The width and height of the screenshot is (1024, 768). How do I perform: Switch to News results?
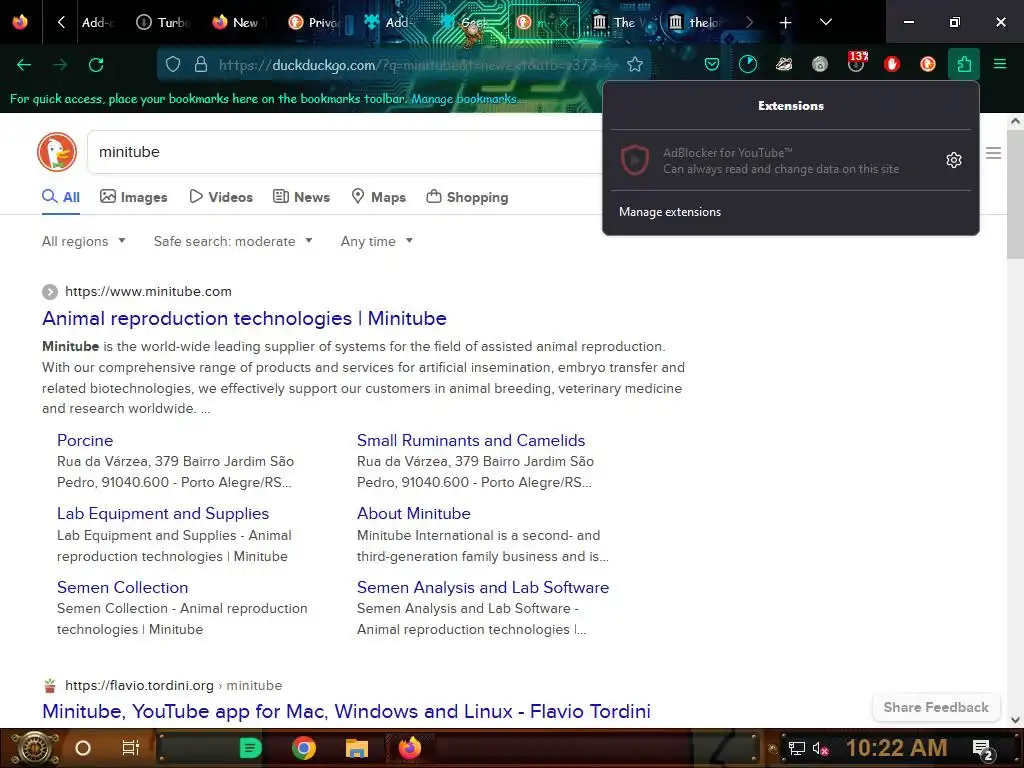[x=301, y=197]
